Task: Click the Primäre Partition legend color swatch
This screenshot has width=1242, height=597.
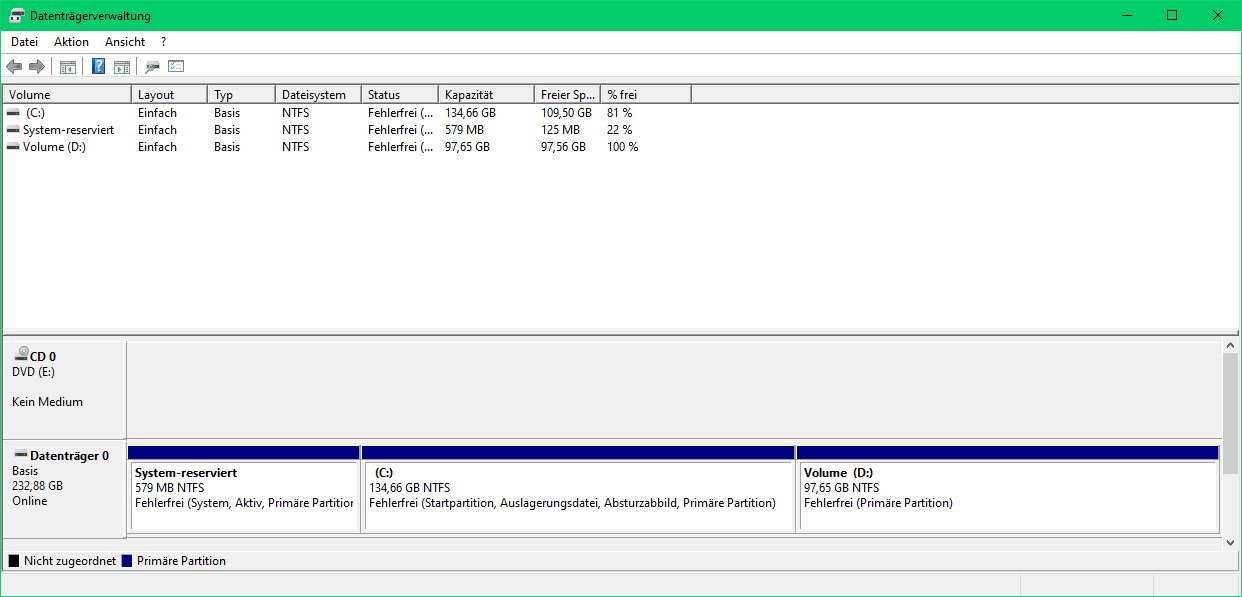Action: click(127, 561)
